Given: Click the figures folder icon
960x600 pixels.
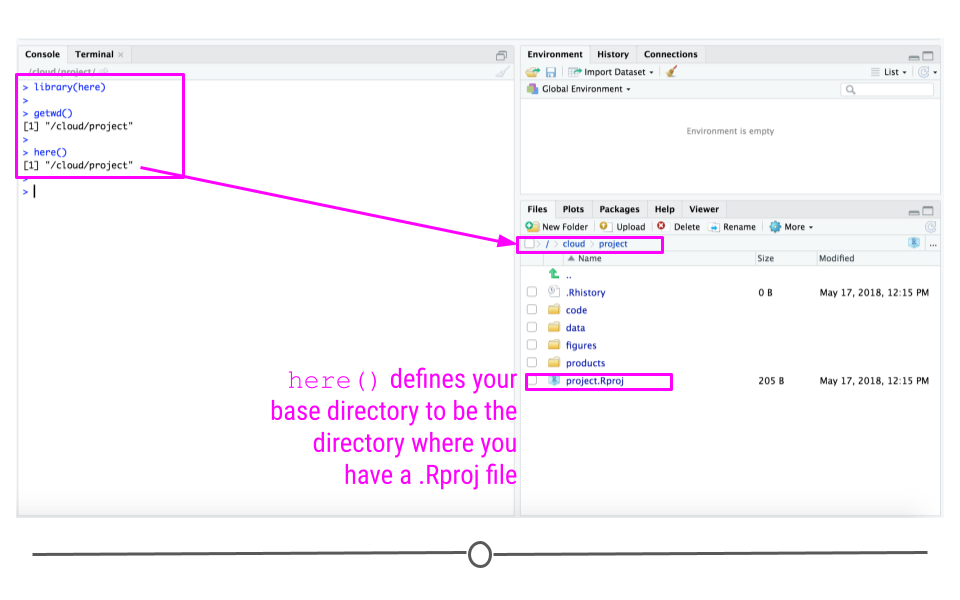Looking at the screenshot, I should point(554,345).
